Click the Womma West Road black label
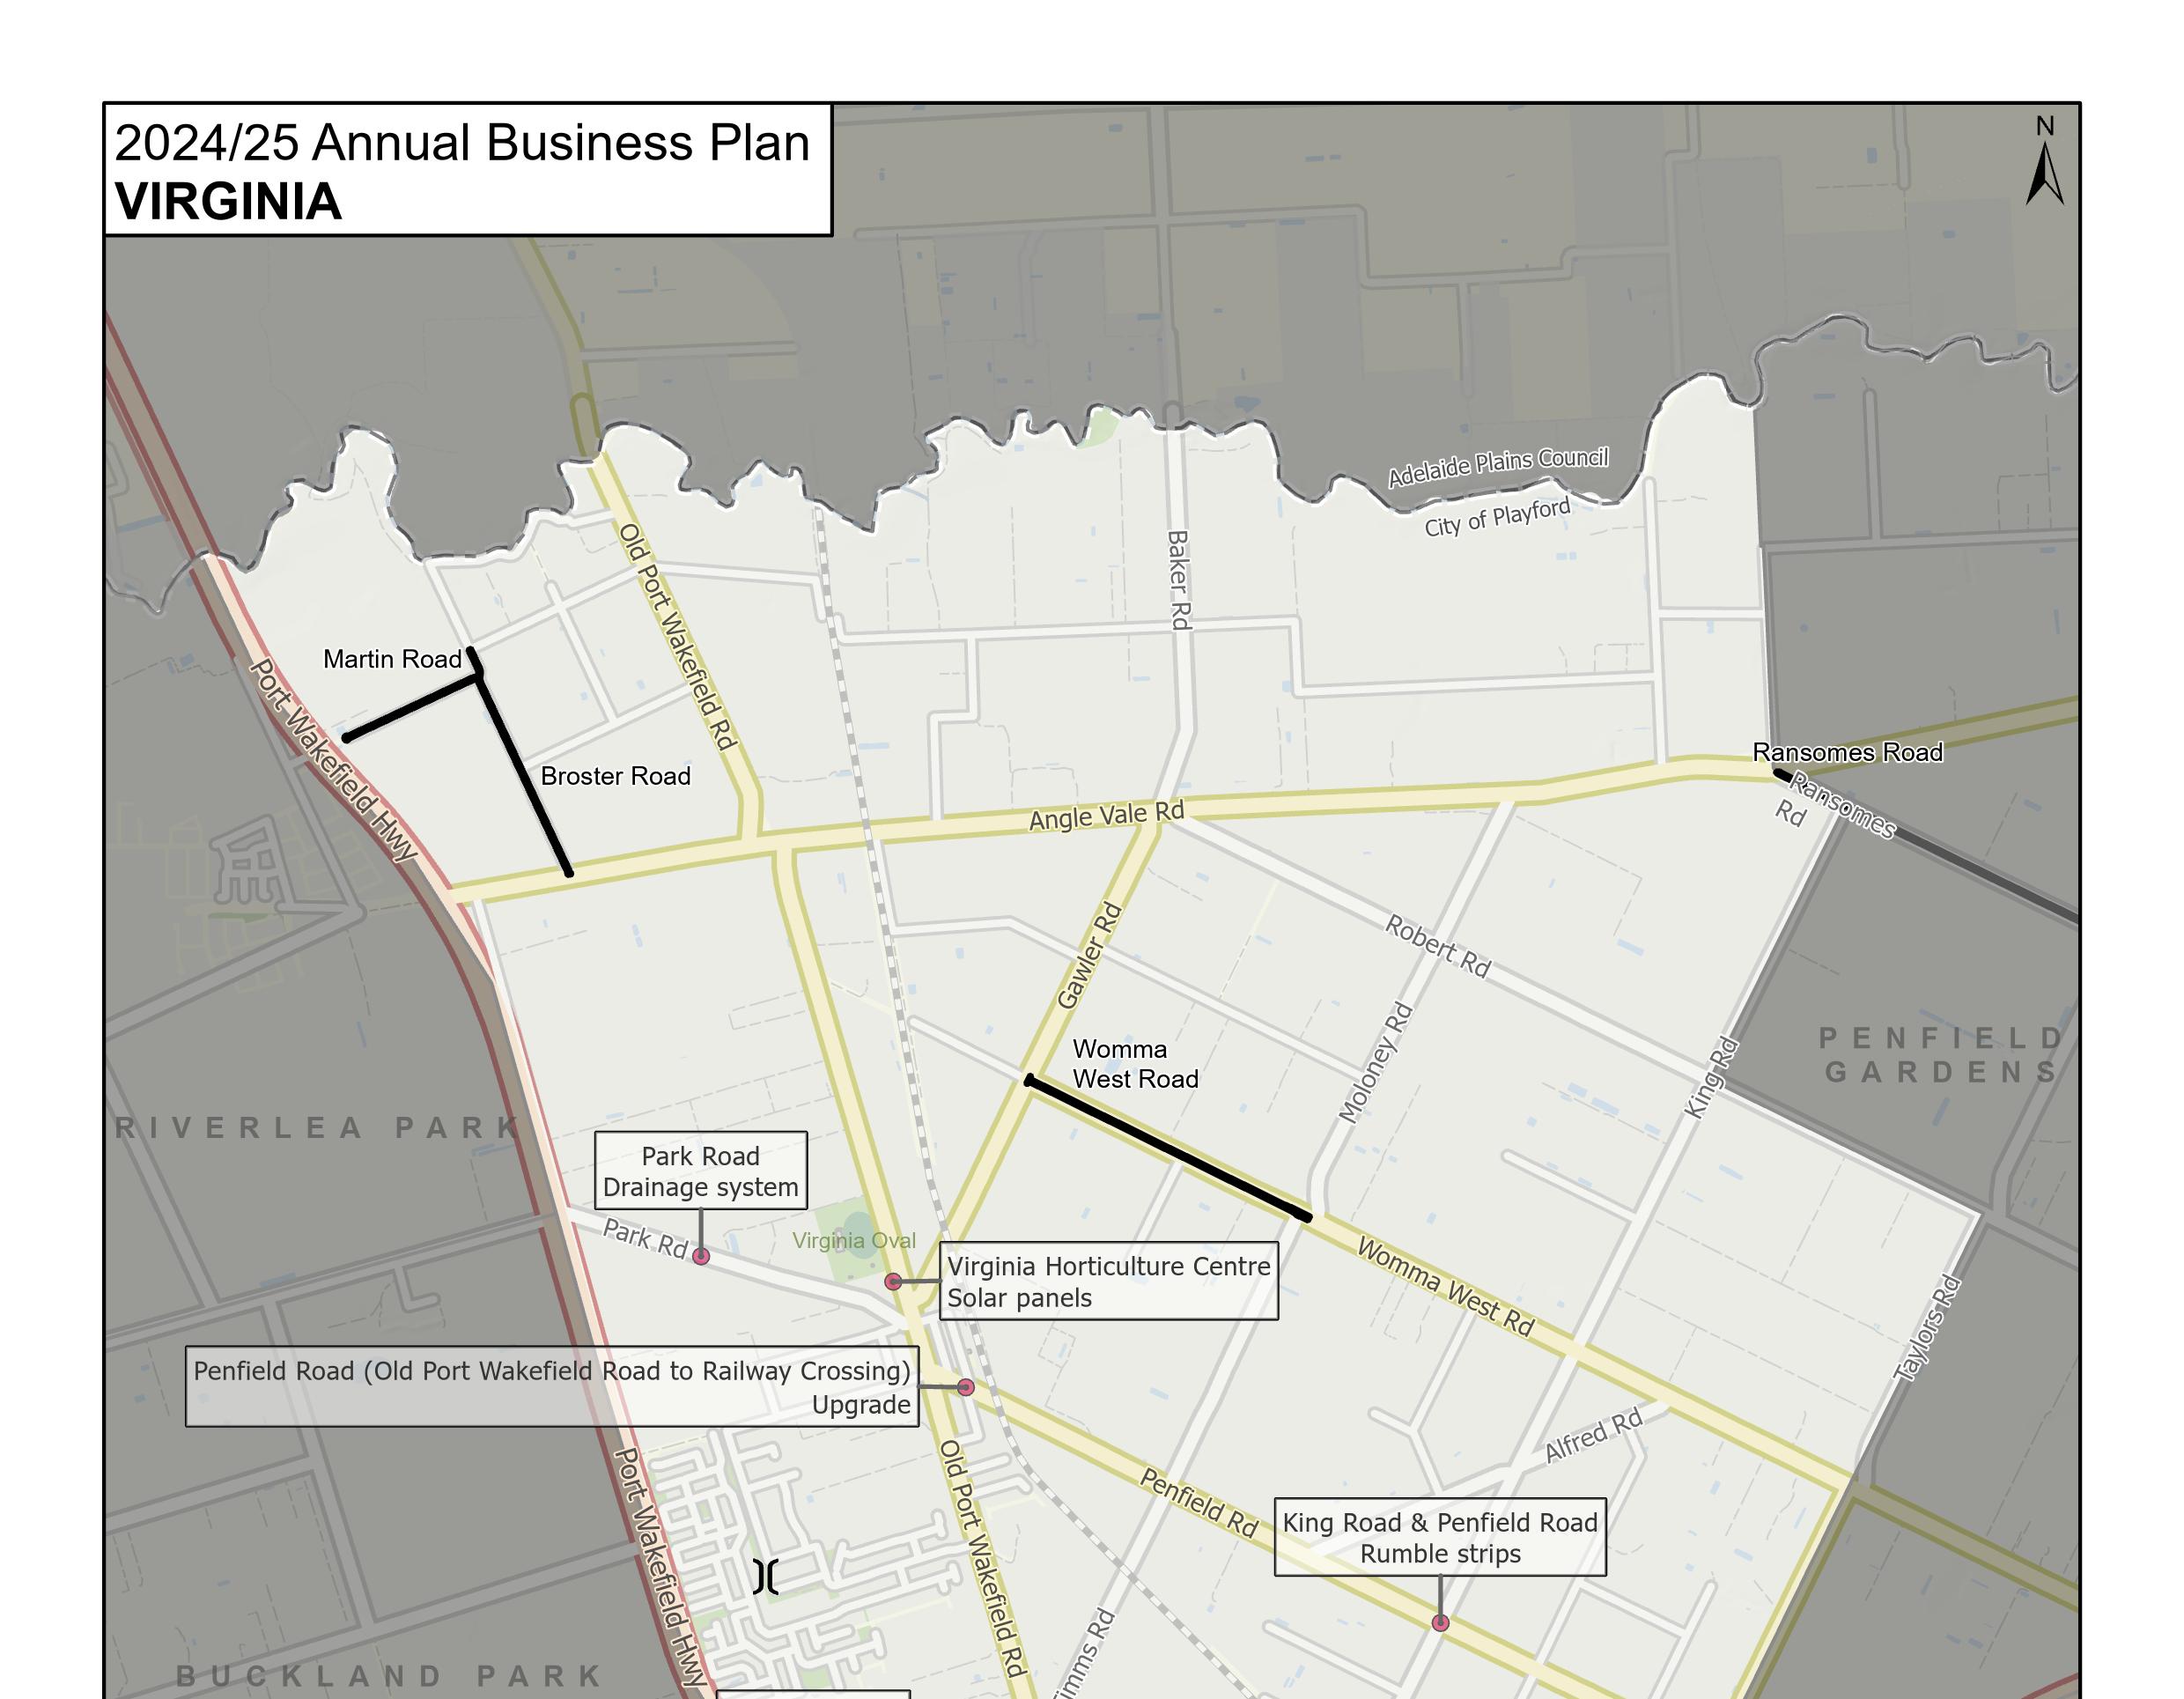 1135,1064
